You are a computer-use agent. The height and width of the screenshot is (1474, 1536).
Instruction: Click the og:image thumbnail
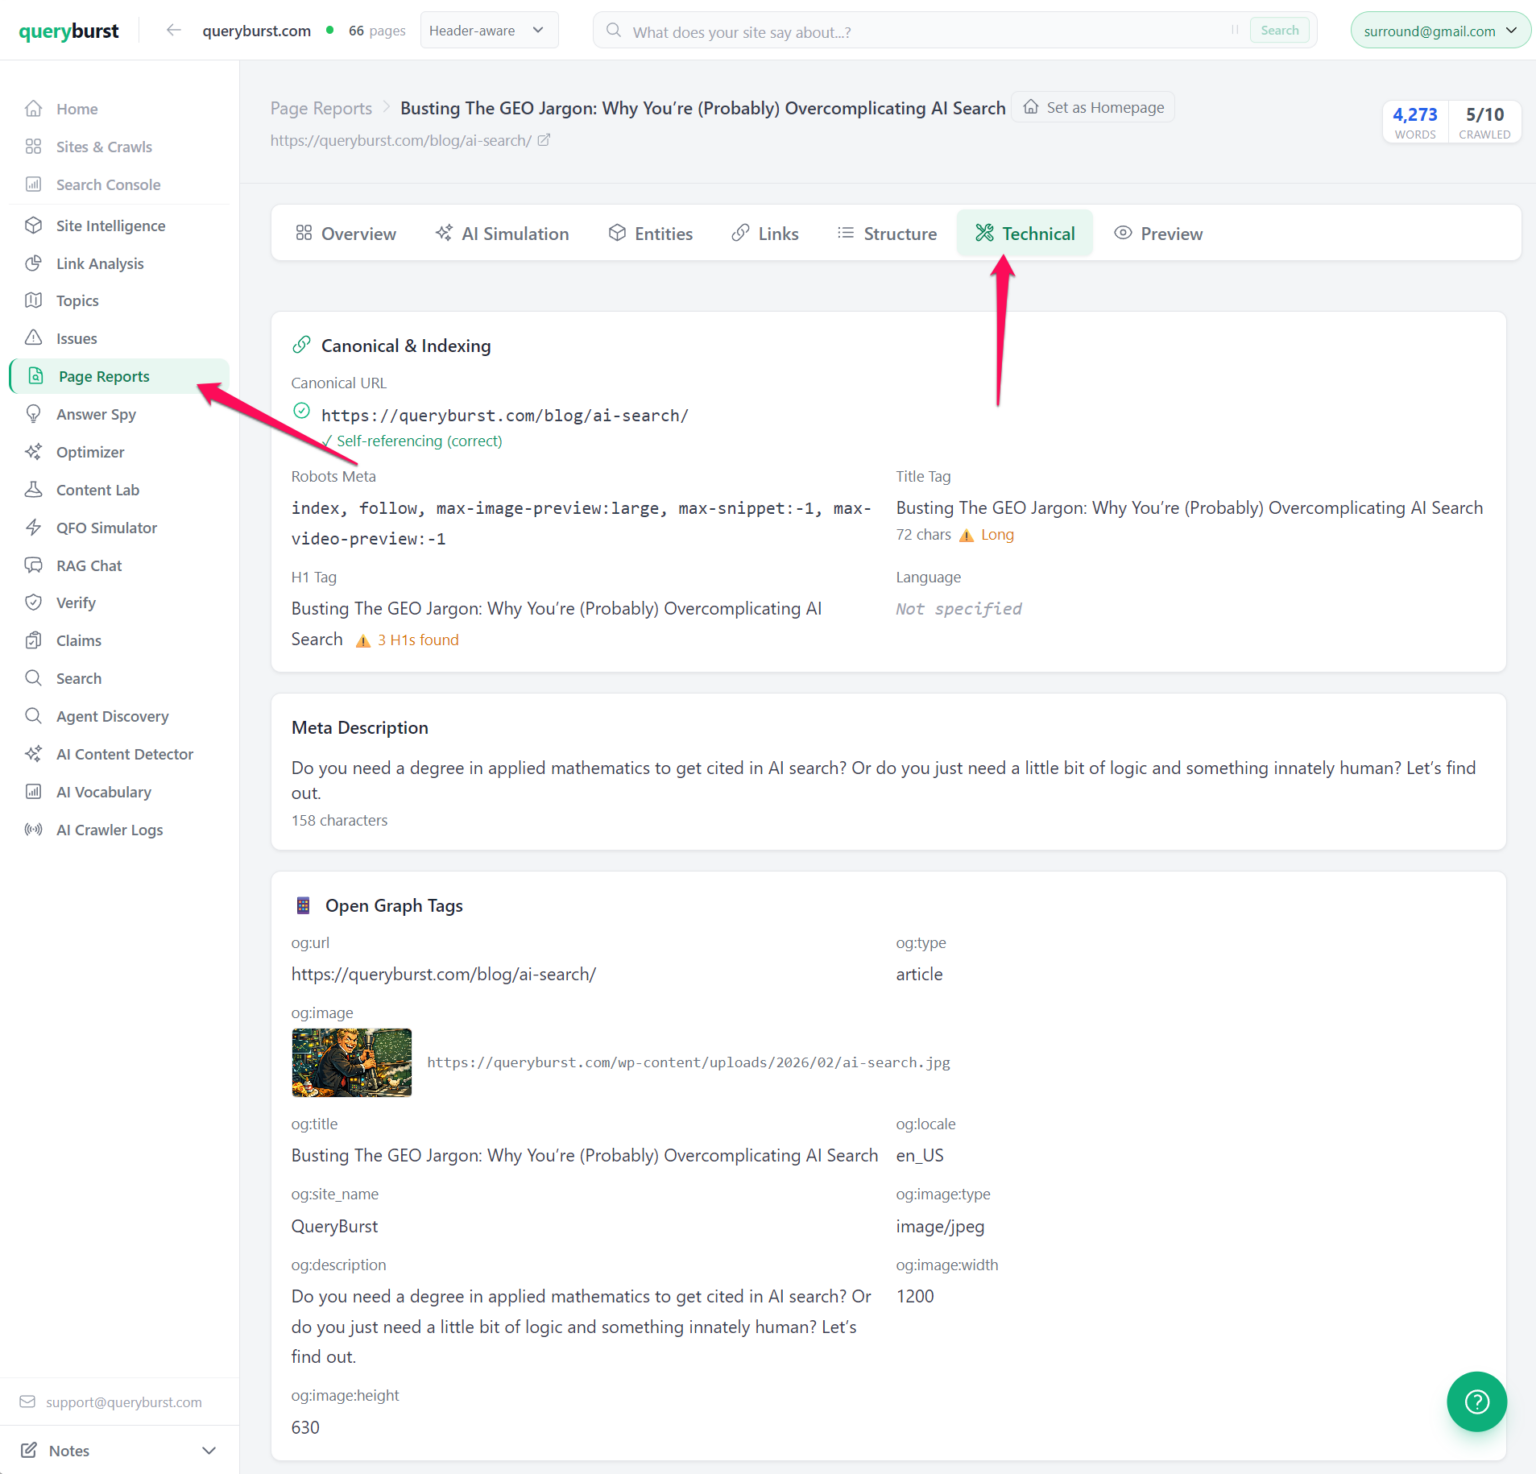click(x=351, y=1063)
